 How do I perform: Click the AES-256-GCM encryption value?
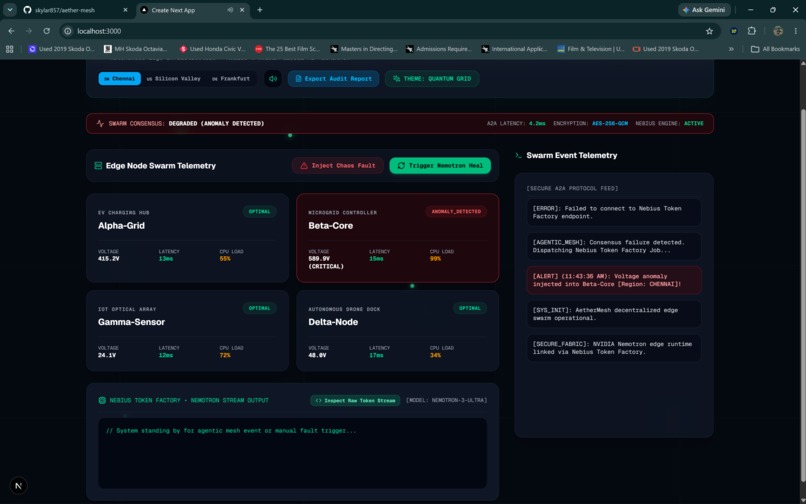(x=610, y=123)
